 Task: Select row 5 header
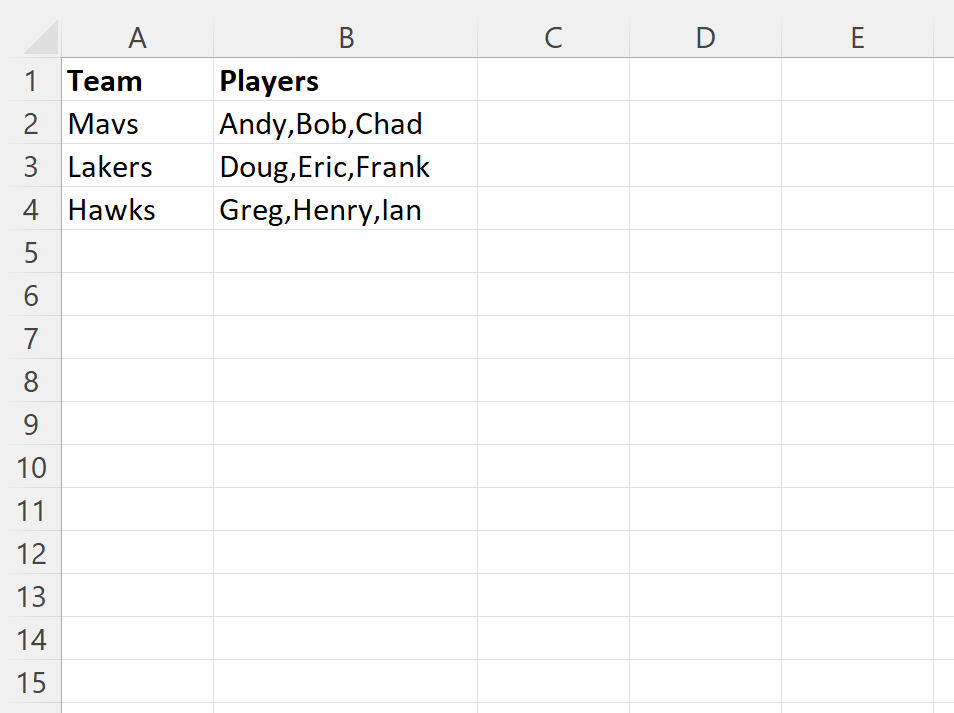pyautogui.click(x=31, y=252)
